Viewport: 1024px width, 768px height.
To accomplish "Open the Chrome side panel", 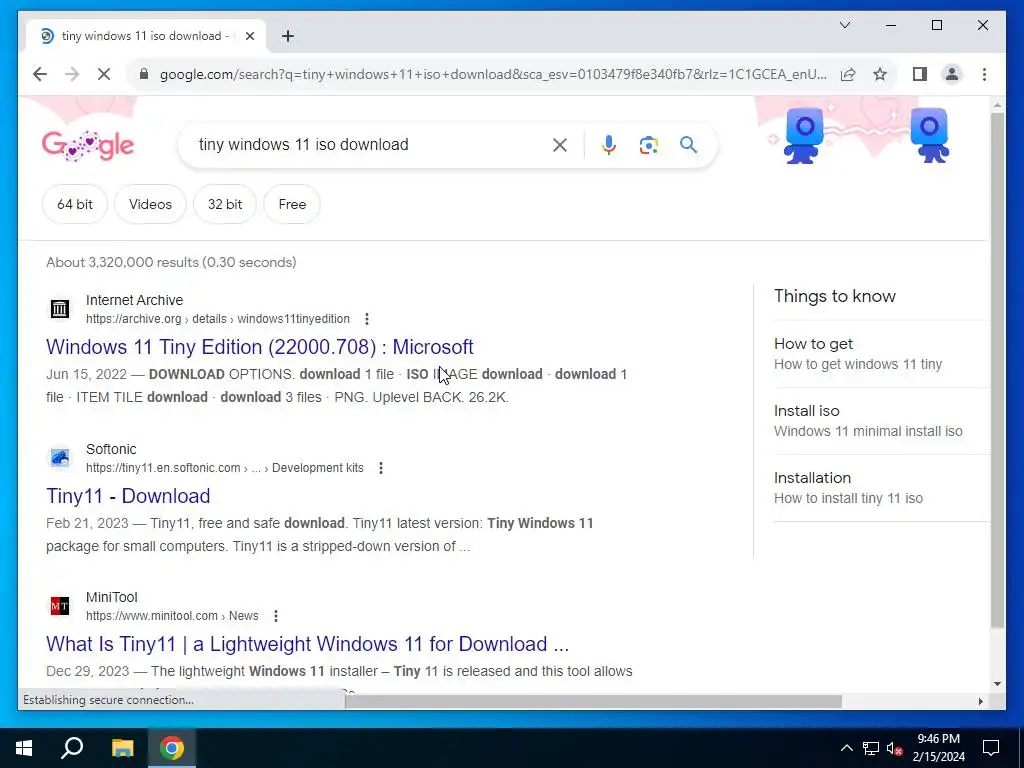I will [920, 74].
